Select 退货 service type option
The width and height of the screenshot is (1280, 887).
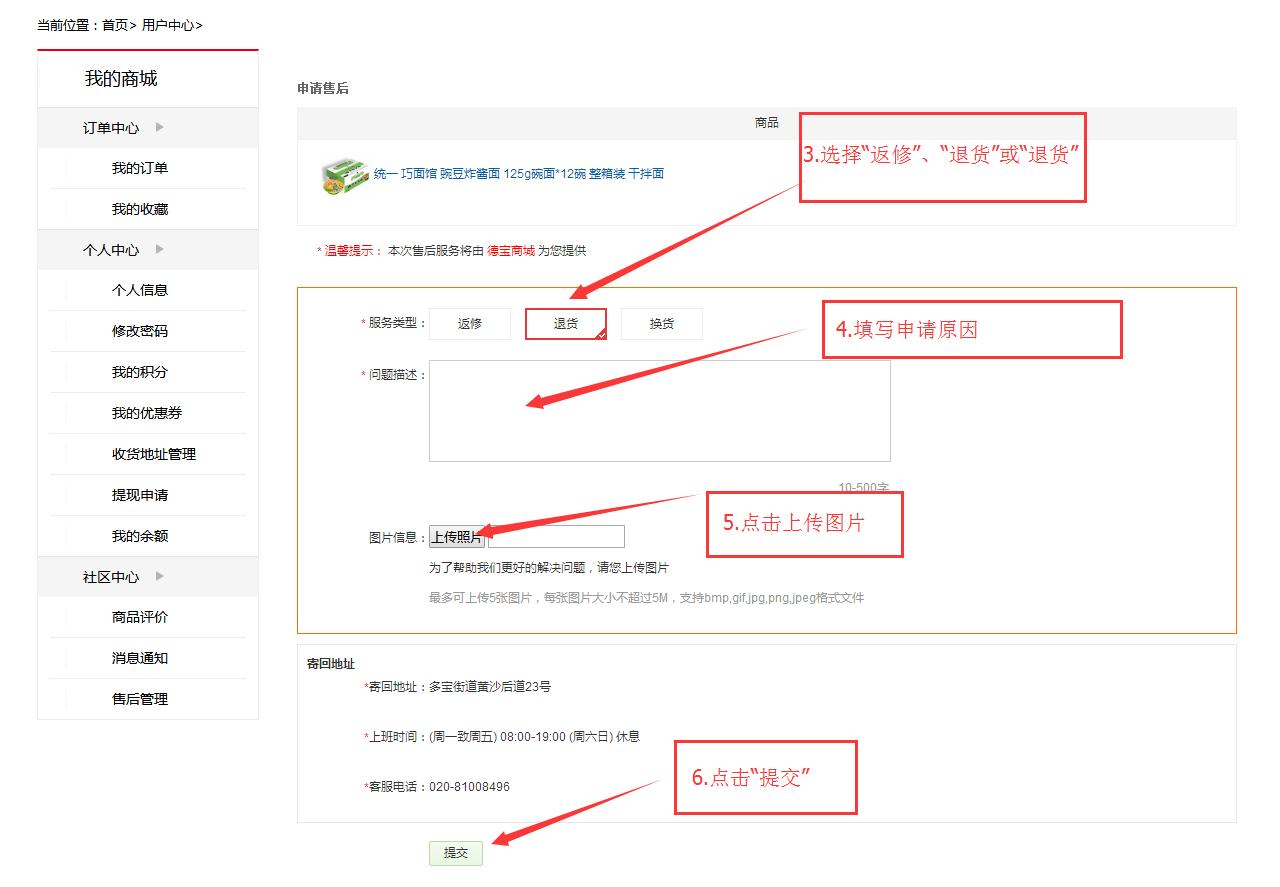click(x=566, y=324)
